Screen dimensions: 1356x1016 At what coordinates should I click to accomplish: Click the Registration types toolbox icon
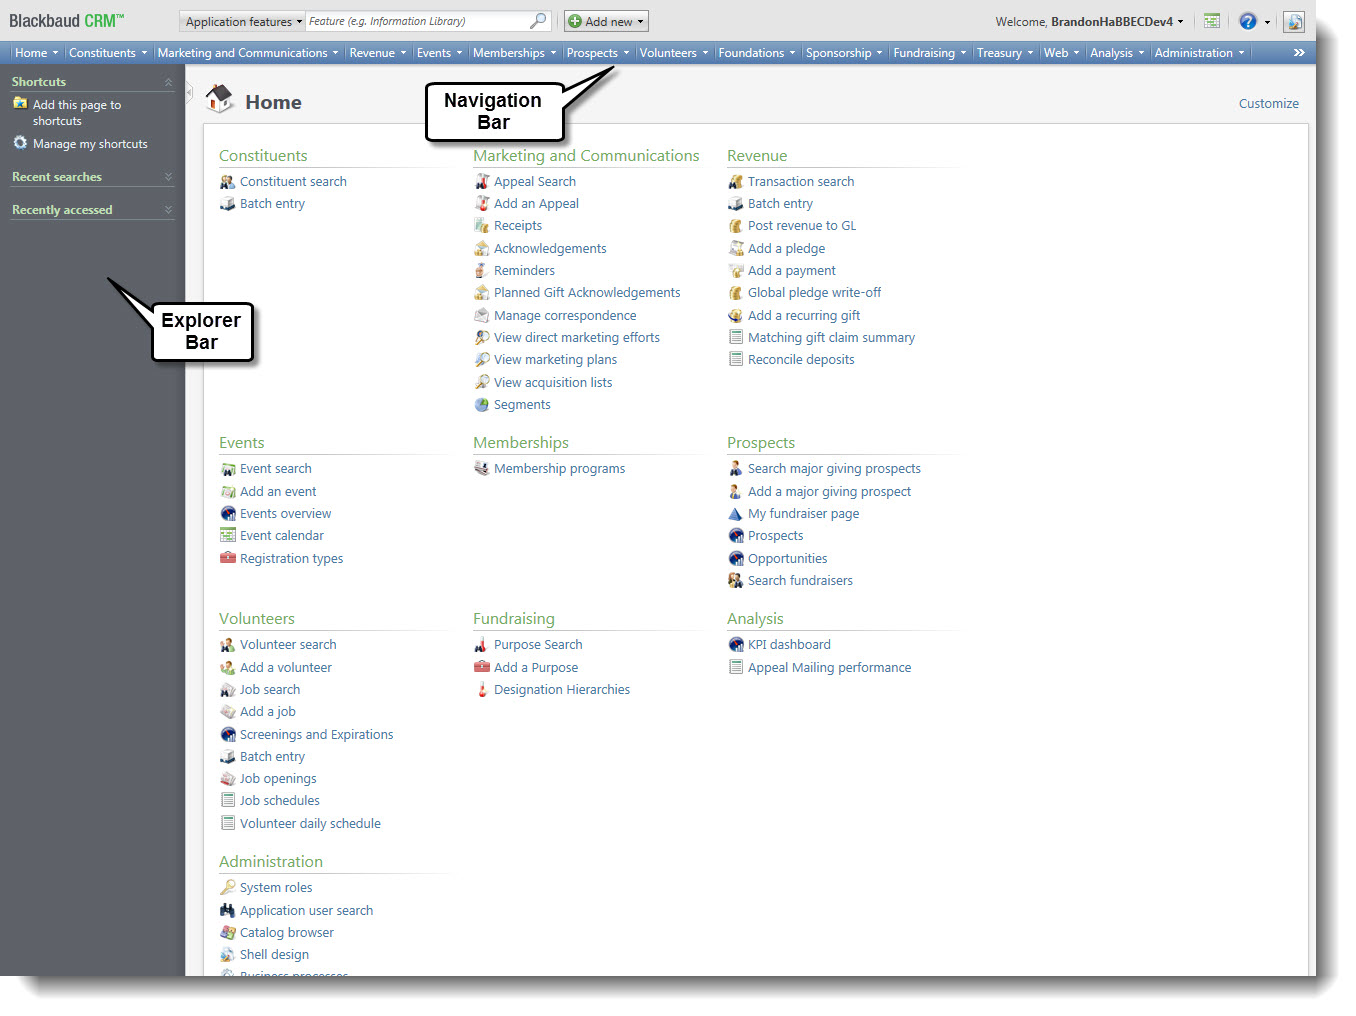pos(228,559)
